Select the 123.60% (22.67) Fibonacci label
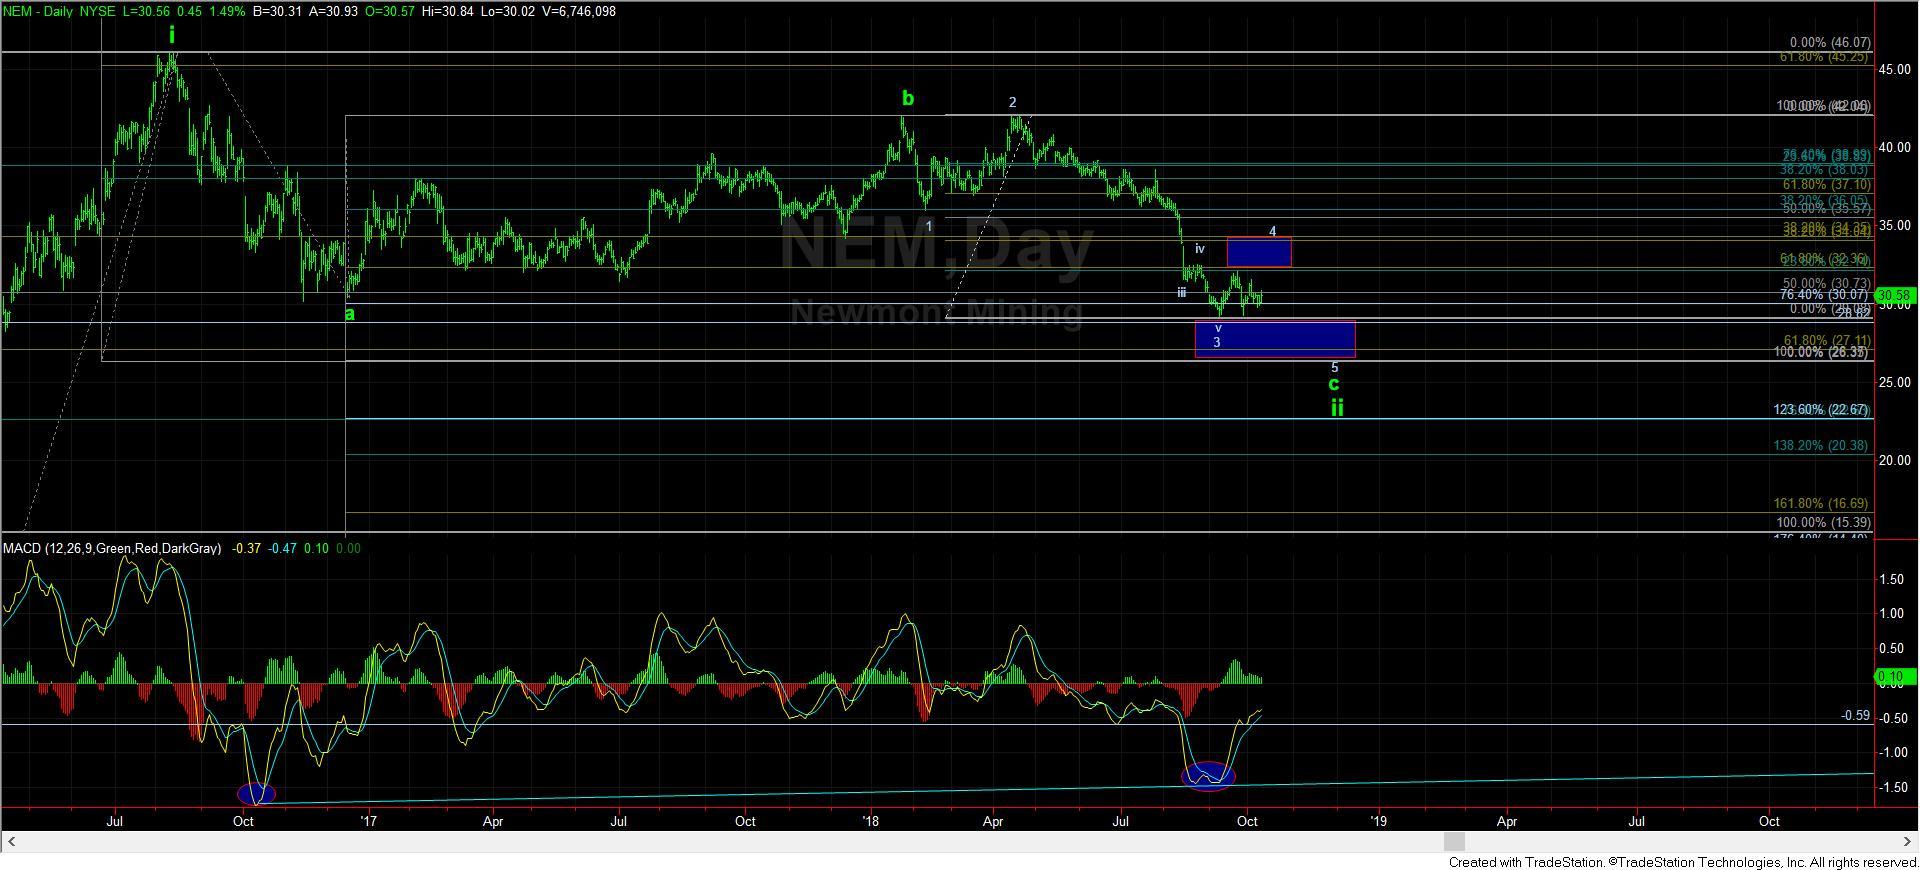The width and height of the screenshot is (1920, 870). (1821, 410)
